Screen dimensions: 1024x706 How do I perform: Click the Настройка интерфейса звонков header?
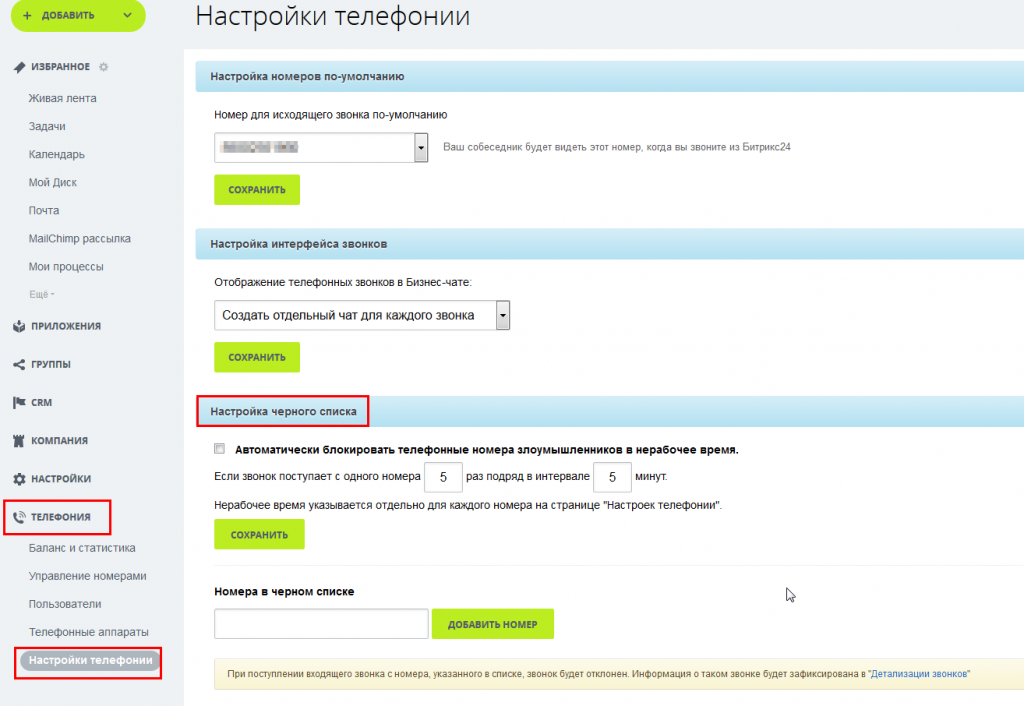[x=298, y=244]
